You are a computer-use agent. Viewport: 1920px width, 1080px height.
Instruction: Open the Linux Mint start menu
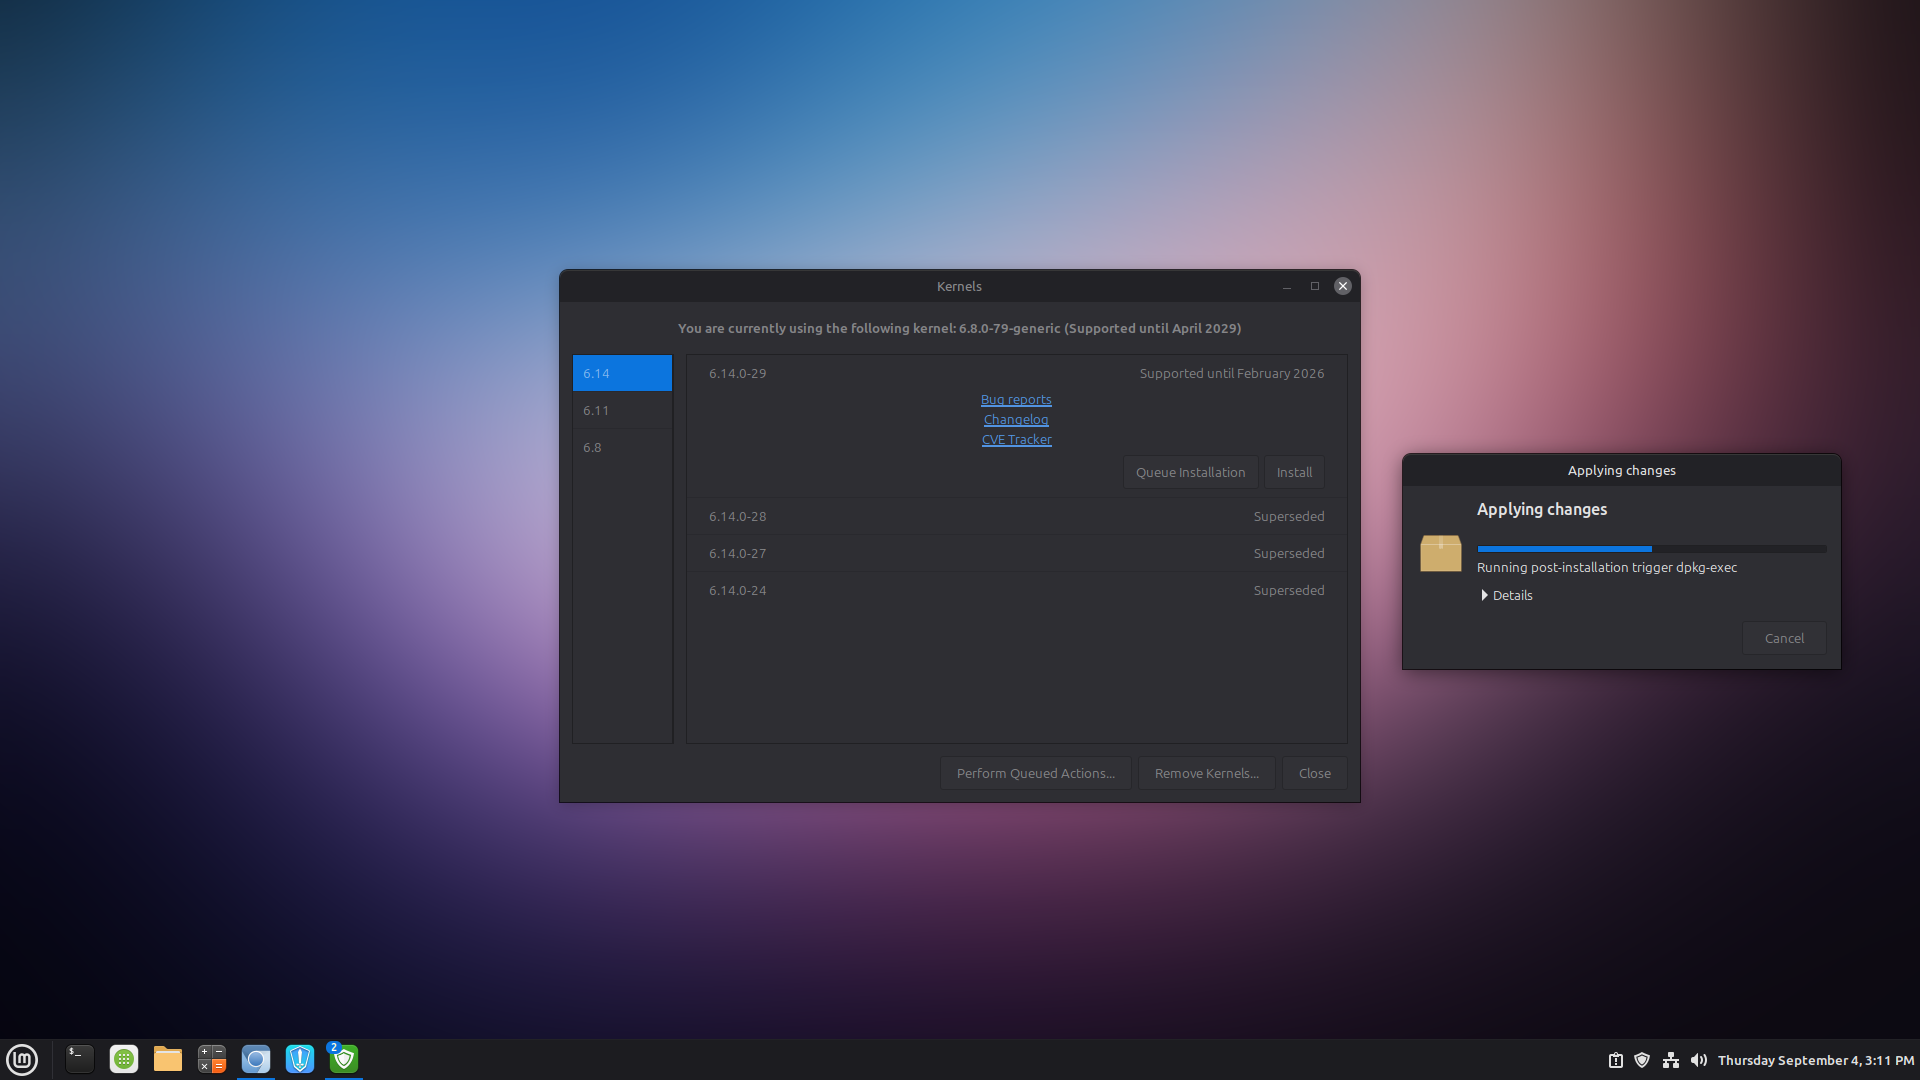coord(22,1059)
